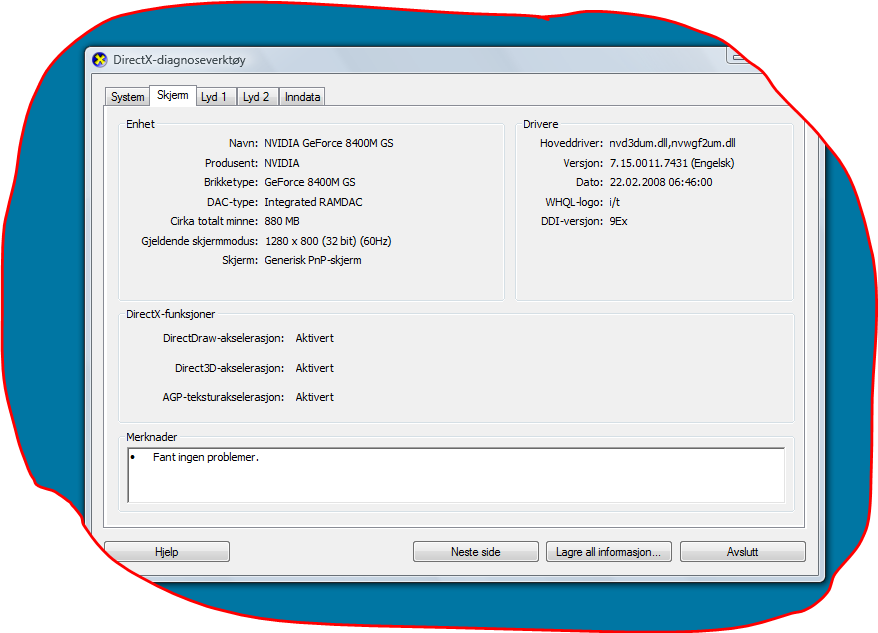This screenshot has height=633, width=878.
Task: Click the Avslutt button
Action: [742, 552]
